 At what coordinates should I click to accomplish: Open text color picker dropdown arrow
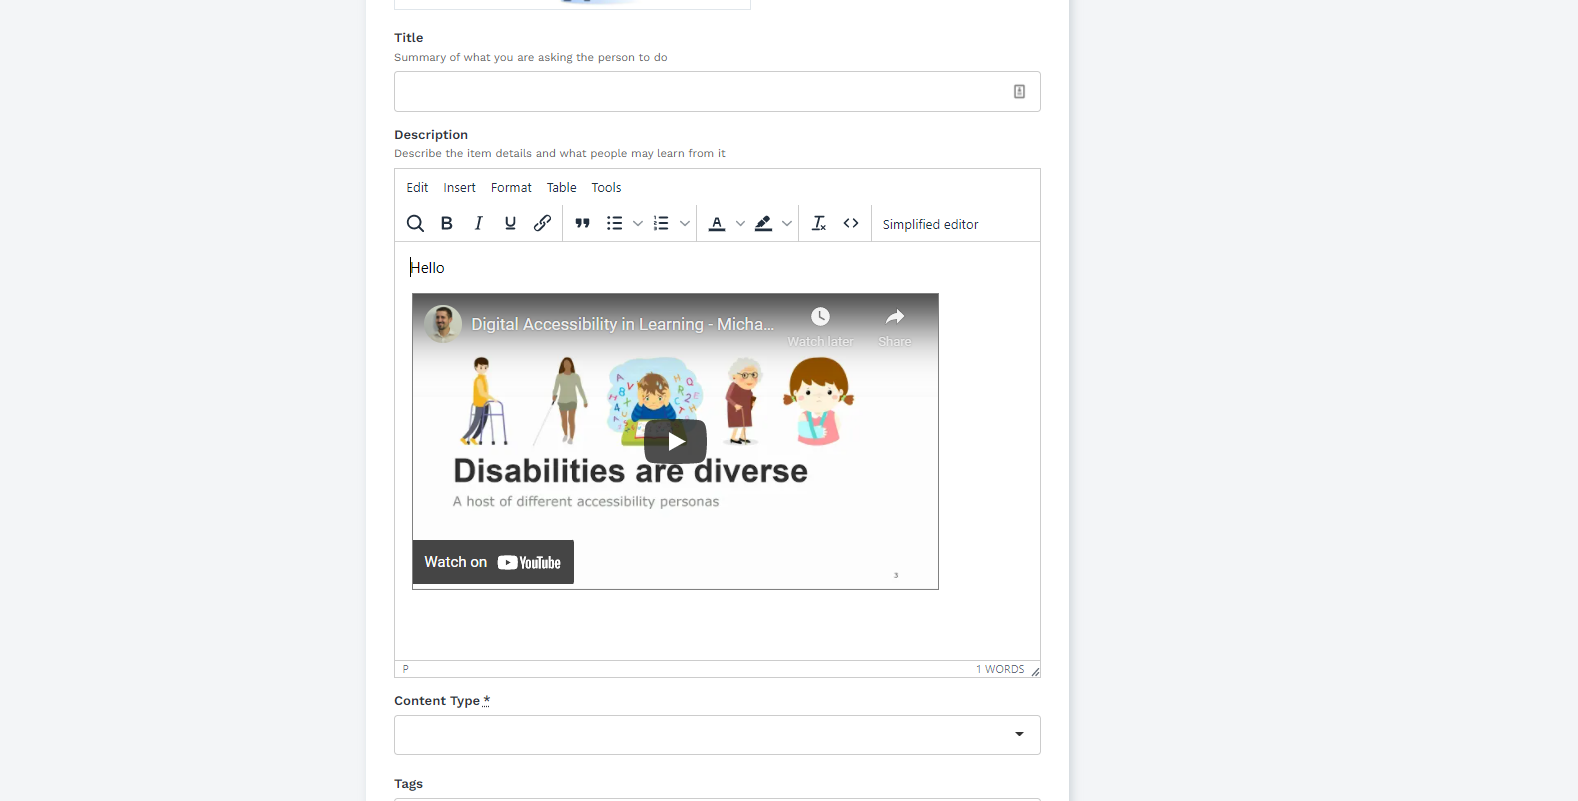(x=740, y=223)
